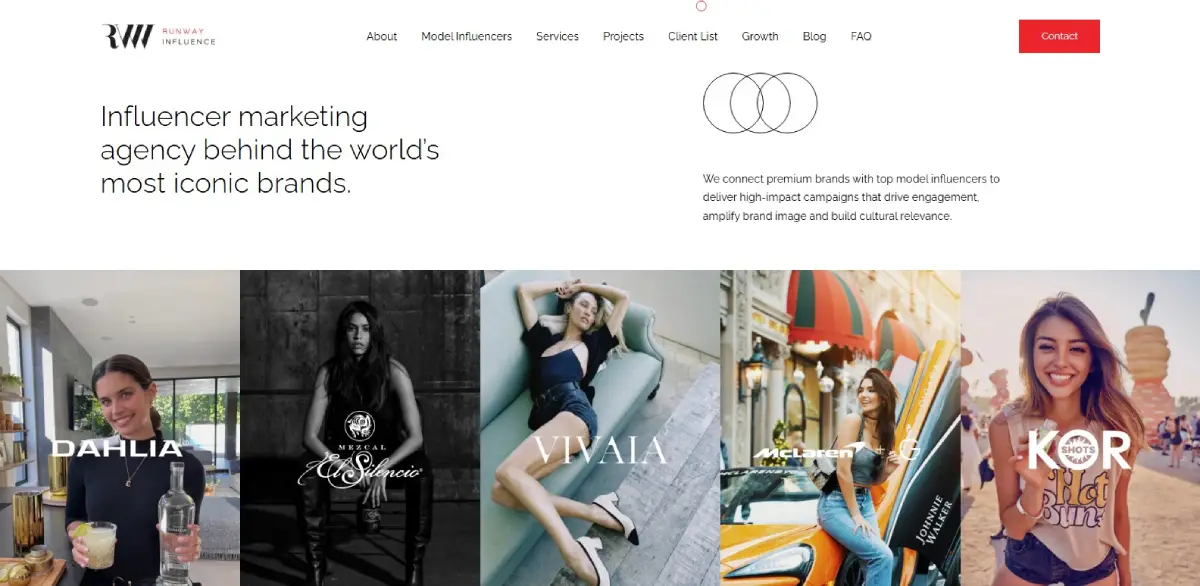
Task: Open the woman on sofa campaign photo
Action: coord(600,428)
